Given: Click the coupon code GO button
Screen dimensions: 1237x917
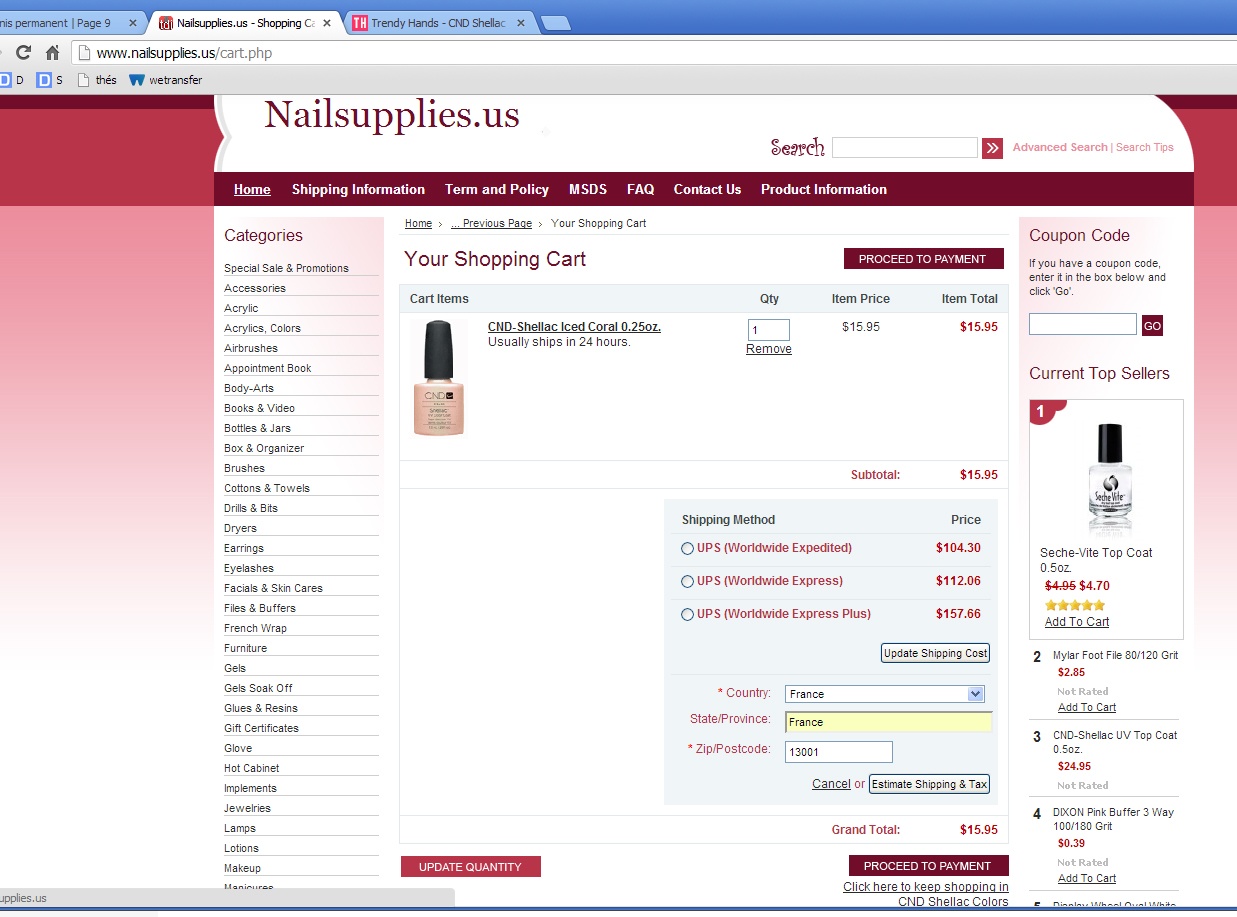Looking at the screenshot, I should tap(1152, 325).
